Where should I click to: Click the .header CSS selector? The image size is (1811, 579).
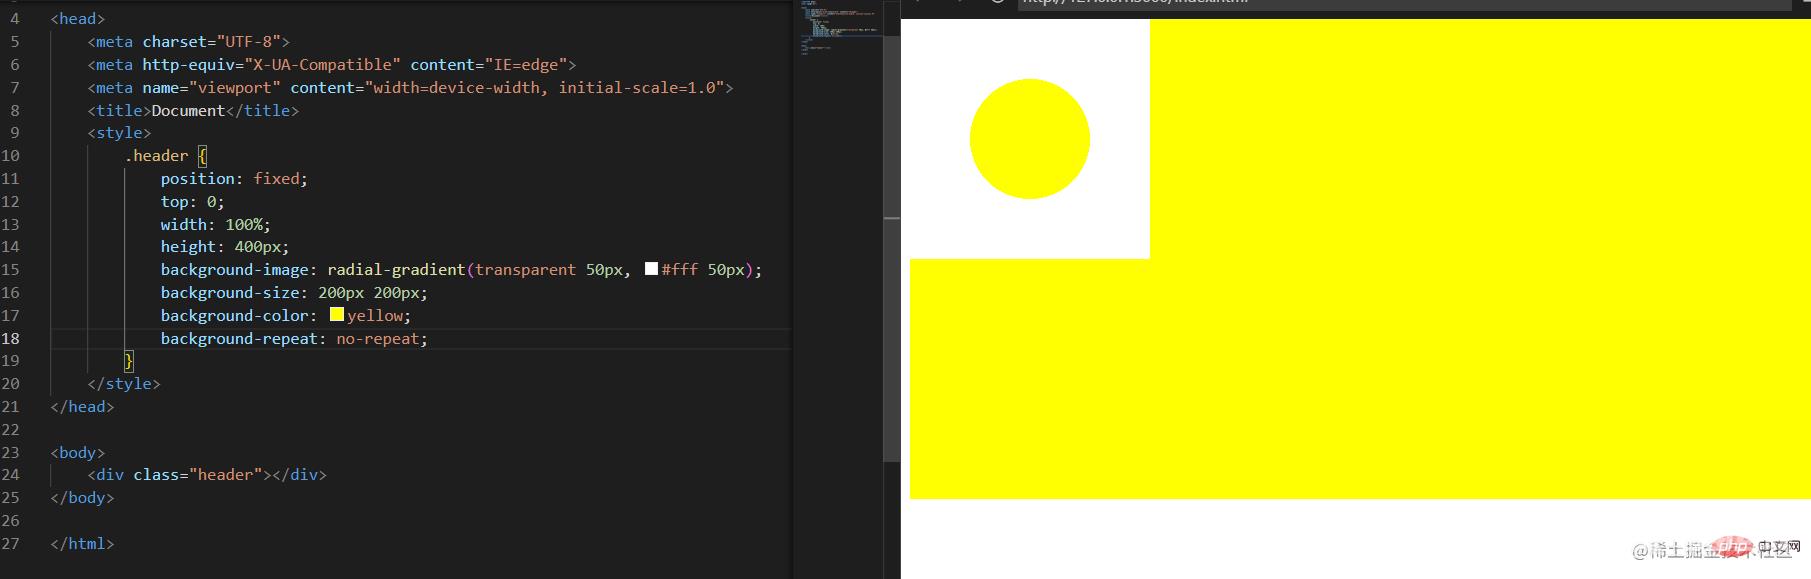[x=156, y=155]
